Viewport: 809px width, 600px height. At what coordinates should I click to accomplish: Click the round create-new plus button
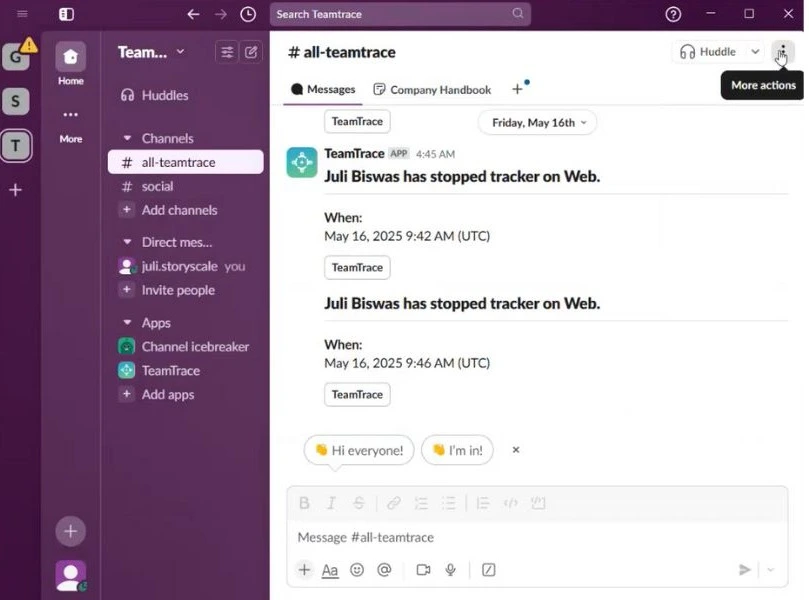pyautogui.click(x=71, y=531)
